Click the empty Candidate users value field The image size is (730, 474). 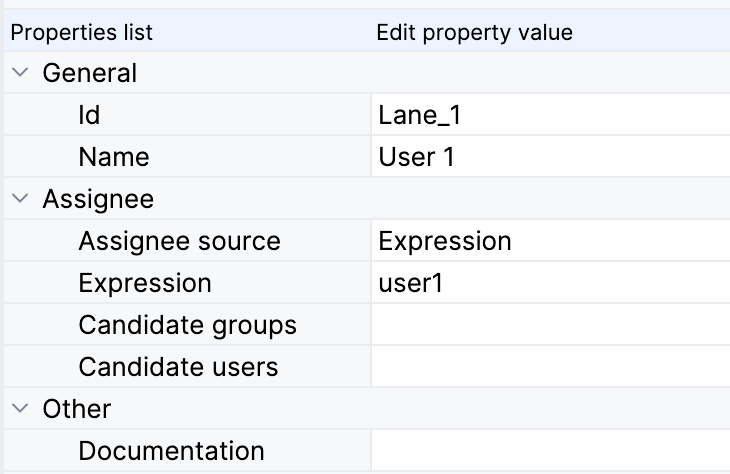click(548, 367)
